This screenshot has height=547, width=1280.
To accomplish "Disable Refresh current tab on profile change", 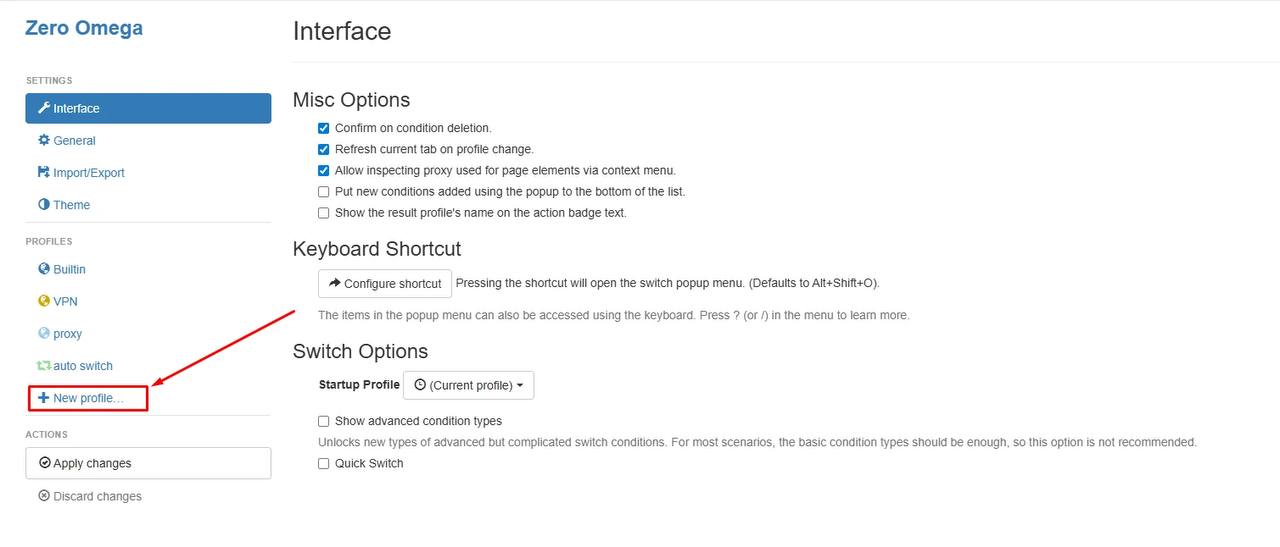I will tap(323, 149).
